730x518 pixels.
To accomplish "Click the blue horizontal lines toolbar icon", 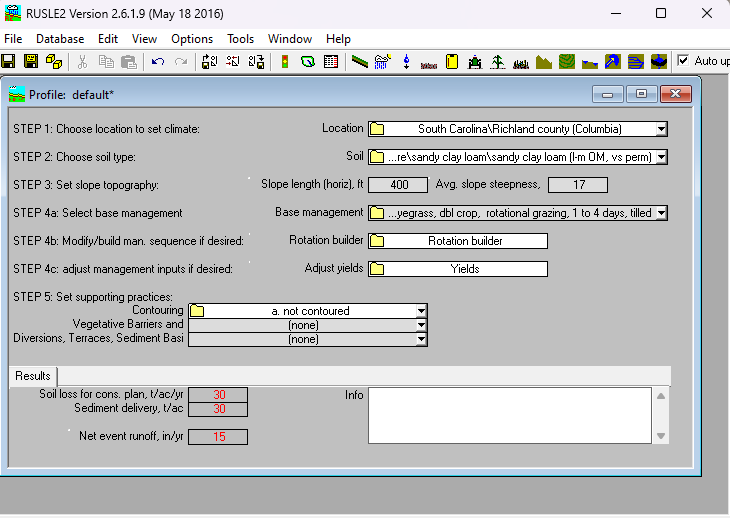I will click(x=635, y=61).
